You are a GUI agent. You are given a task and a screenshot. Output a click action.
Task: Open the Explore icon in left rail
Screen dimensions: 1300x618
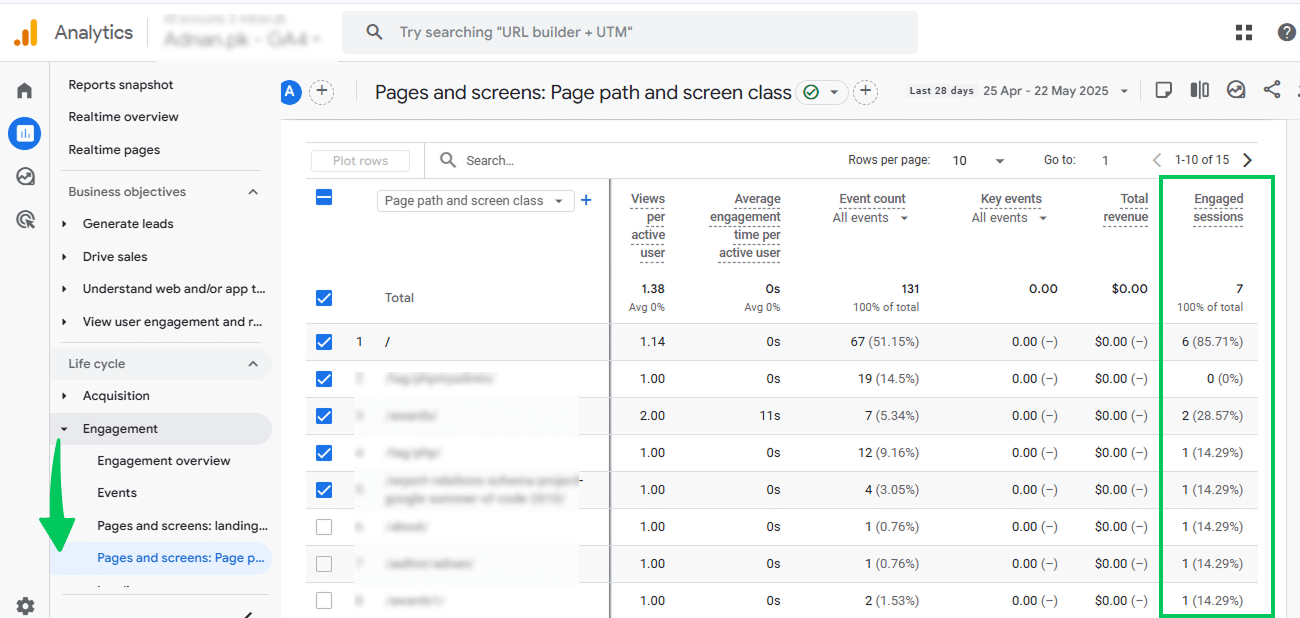coord(25,177)
